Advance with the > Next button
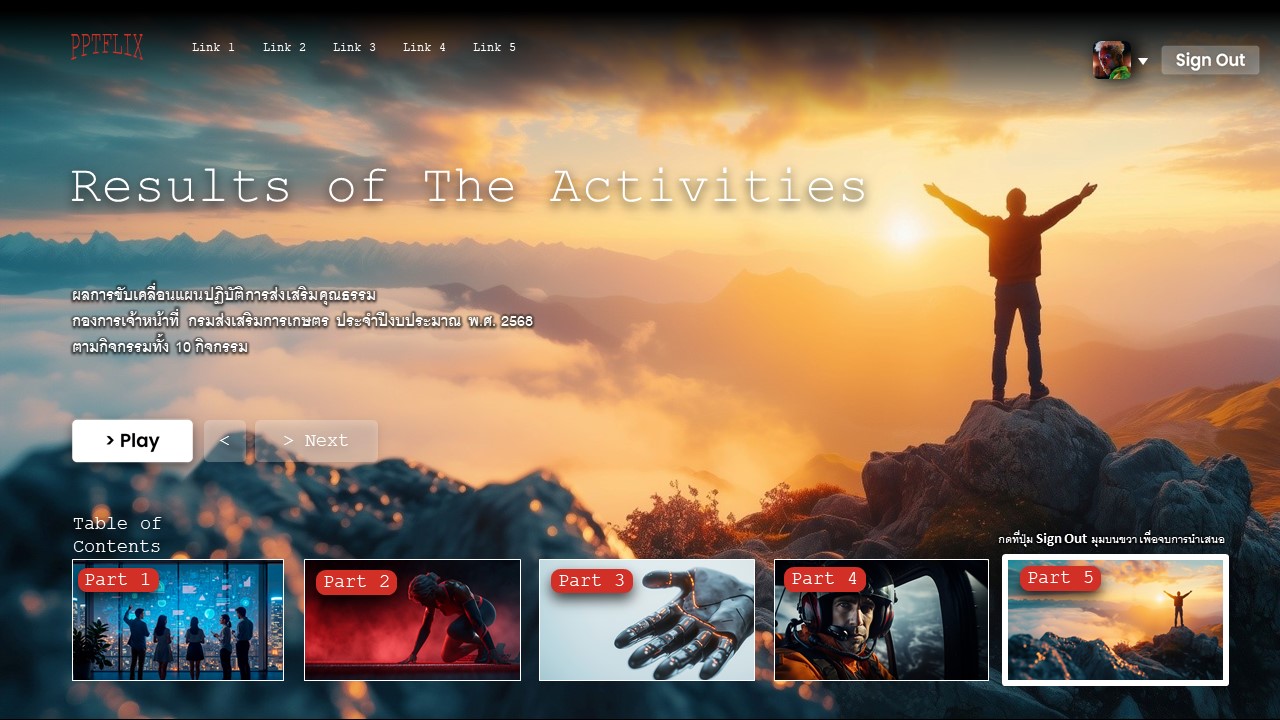This screenshot has width=1280, height=720. pyautogui.click(x=316, y=441)
